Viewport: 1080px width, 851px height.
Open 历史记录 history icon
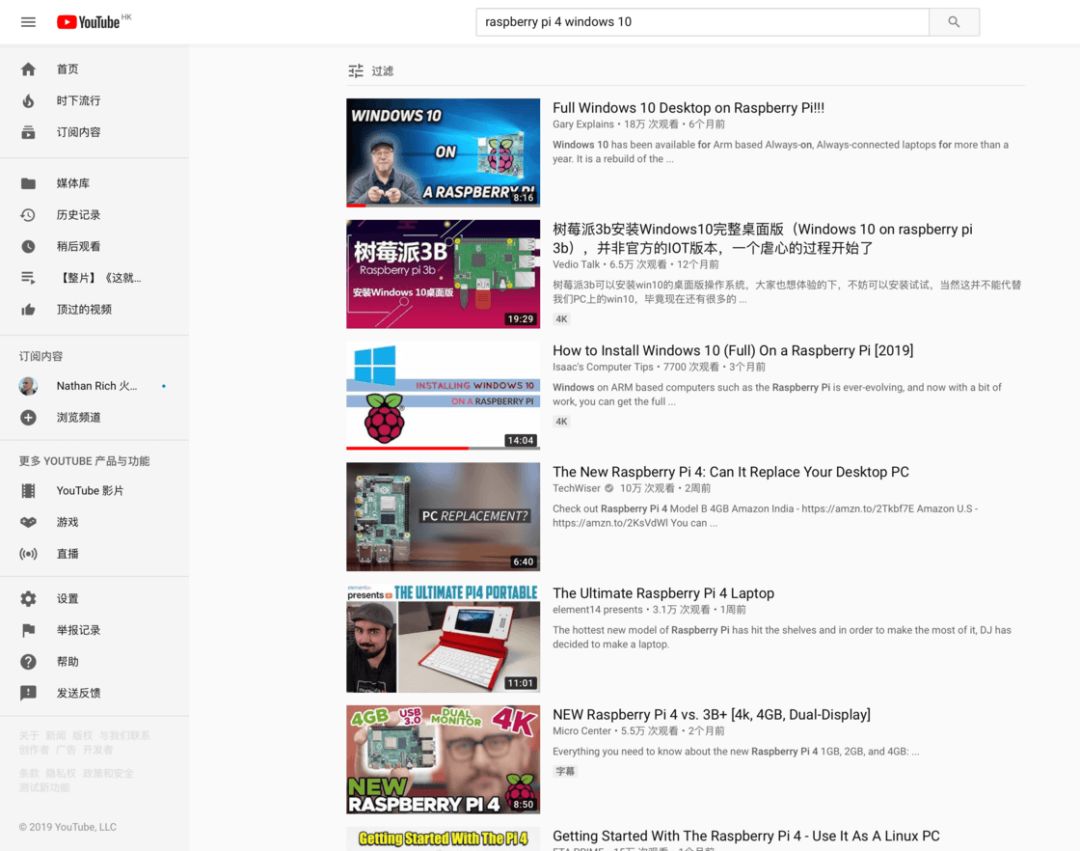[x=28, y=215]
